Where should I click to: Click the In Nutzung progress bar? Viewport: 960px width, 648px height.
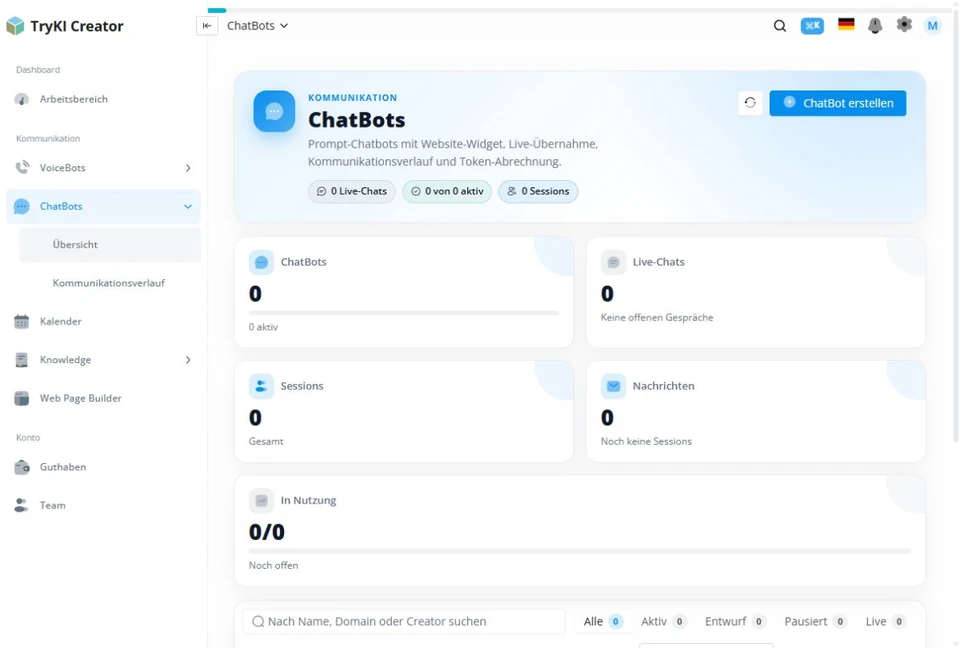click(x=580, y=551)
